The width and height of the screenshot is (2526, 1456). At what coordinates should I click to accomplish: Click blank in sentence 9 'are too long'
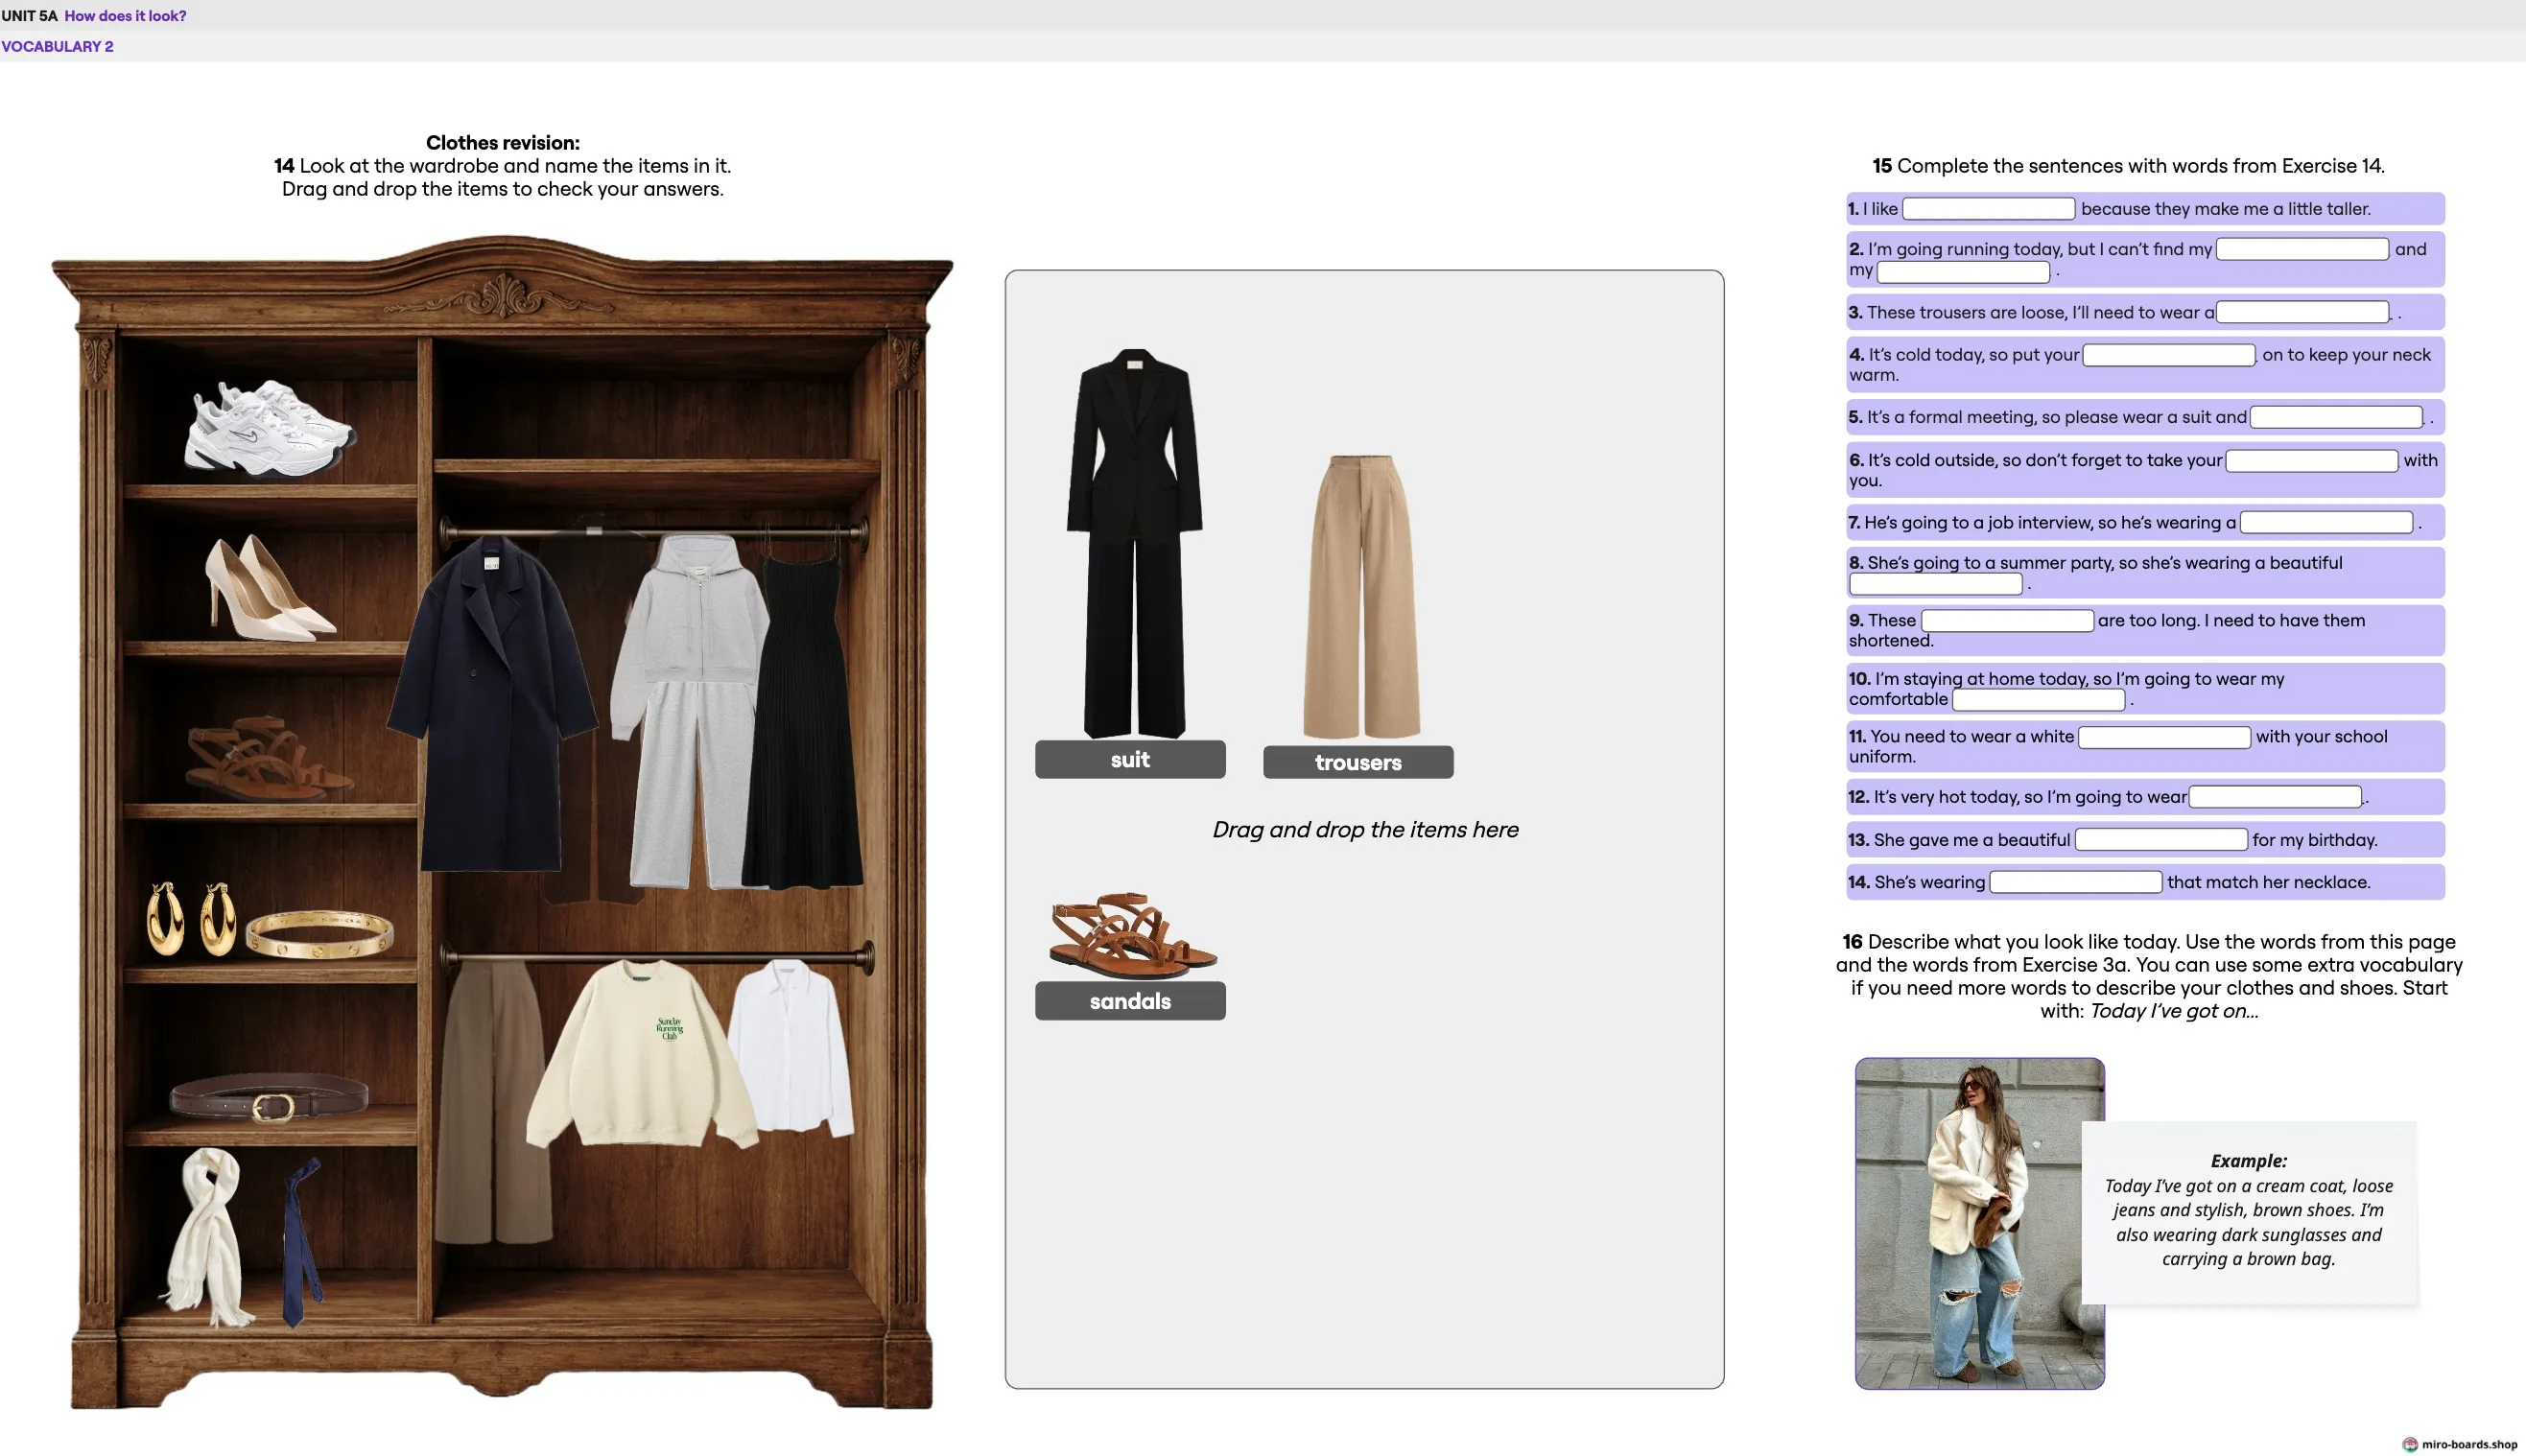pyautogui.click(x=2007, y=621)
